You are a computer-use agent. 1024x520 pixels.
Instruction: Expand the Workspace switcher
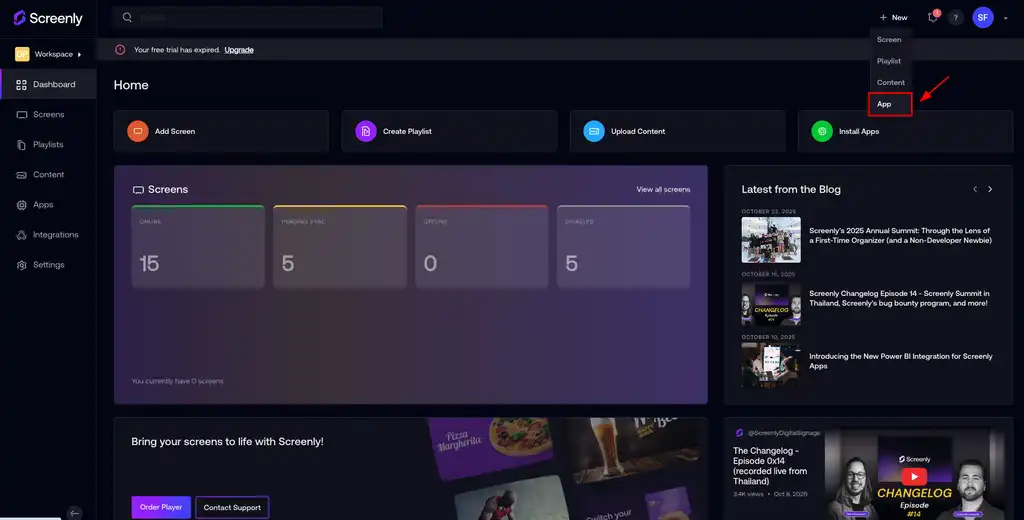click(48, 54)
